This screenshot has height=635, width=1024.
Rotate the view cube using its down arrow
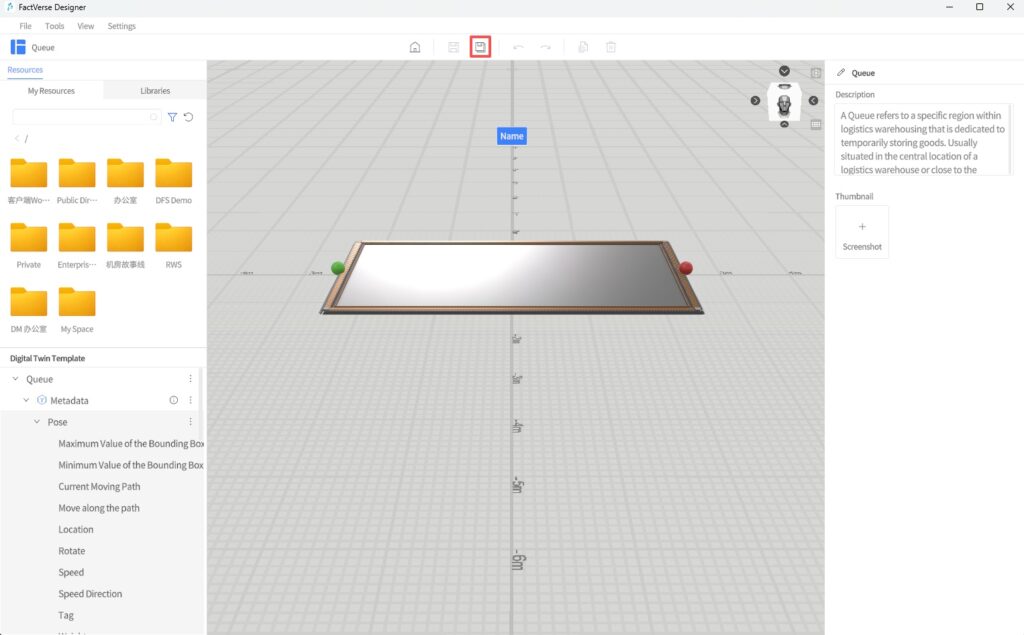[784, 71]
